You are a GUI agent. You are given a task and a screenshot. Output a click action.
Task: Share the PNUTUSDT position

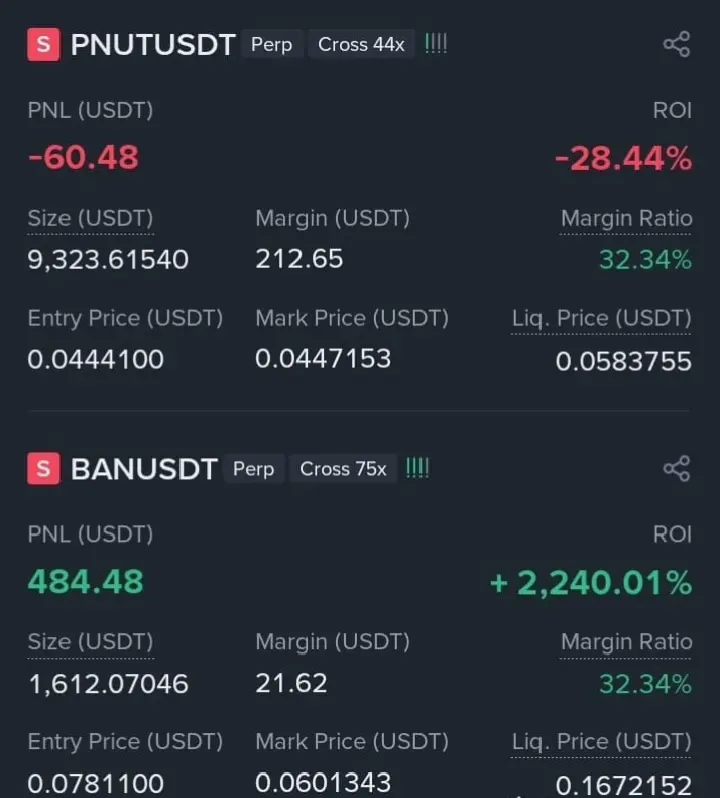point(677,44)
